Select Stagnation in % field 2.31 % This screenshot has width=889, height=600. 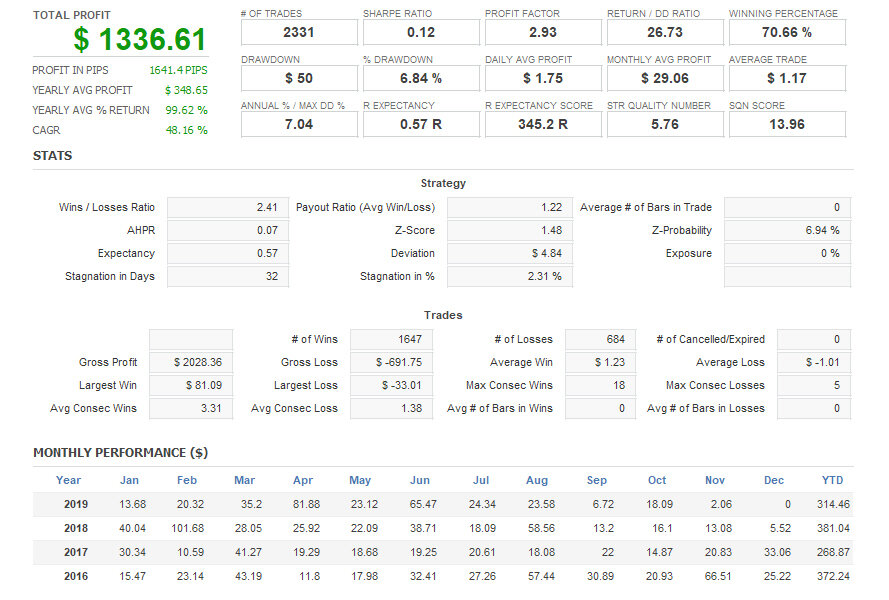point(510,276)
